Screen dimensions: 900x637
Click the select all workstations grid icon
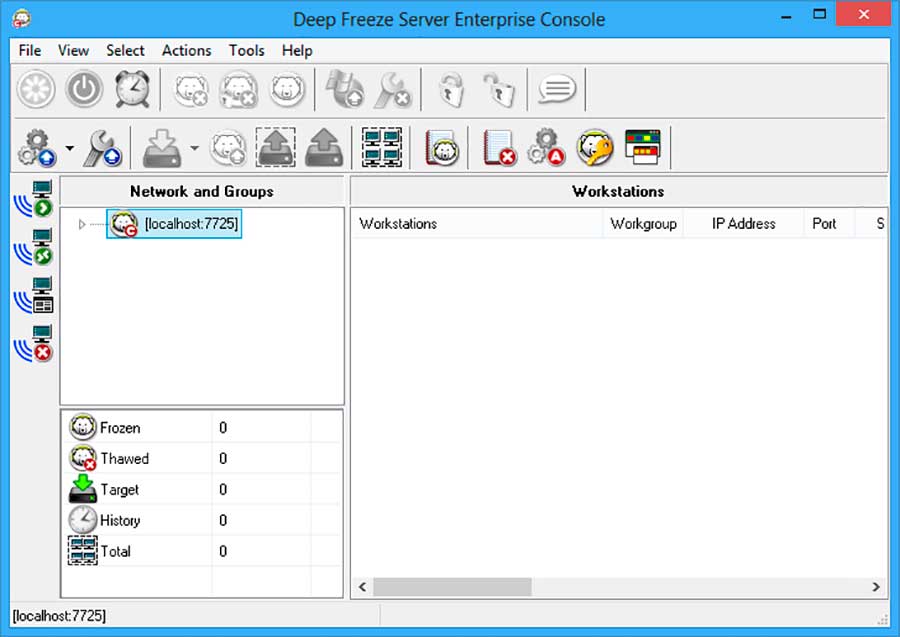pyautogui.click(x=382, y=147)
